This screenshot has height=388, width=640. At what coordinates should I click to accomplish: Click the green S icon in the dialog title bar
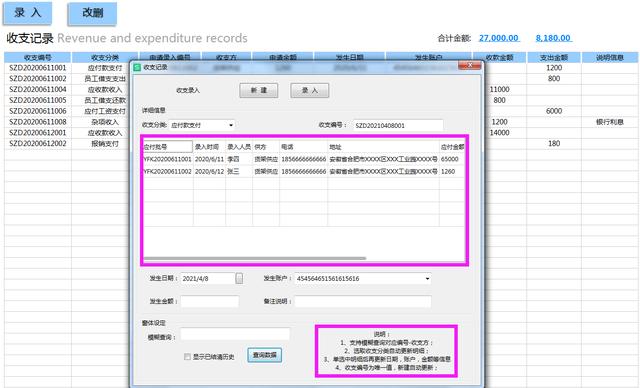pyautogui.click(x=137, y=67)
